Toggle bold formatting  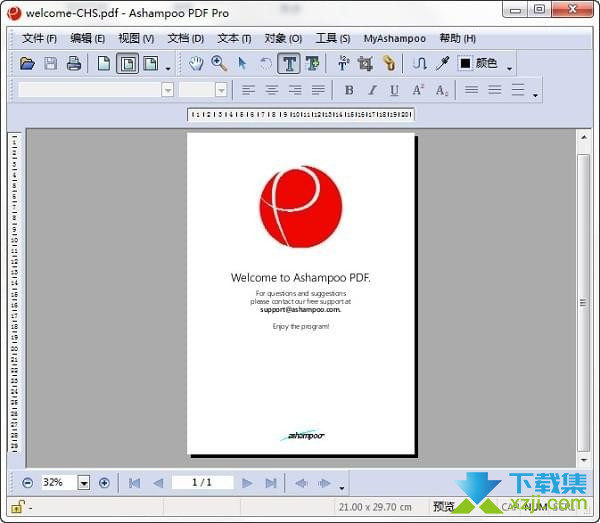pyautogui.click(x=349, y=90)
